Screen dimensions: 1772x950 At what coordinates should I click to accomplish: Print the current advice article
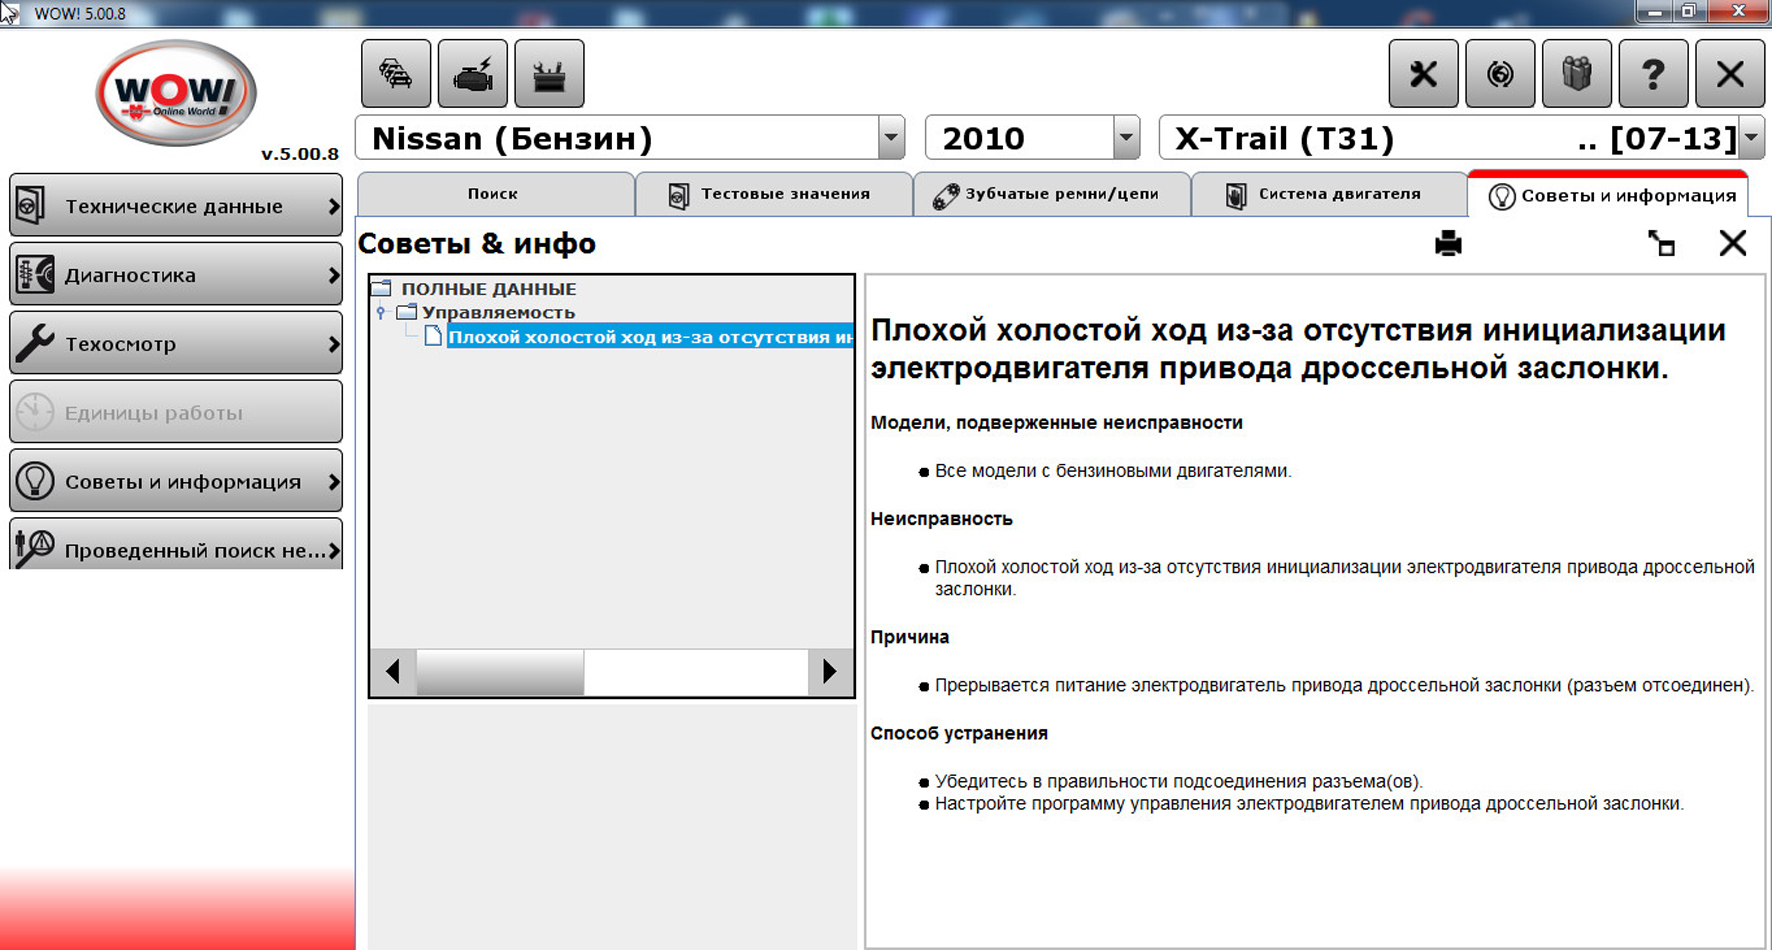(x=1448, y=243)
